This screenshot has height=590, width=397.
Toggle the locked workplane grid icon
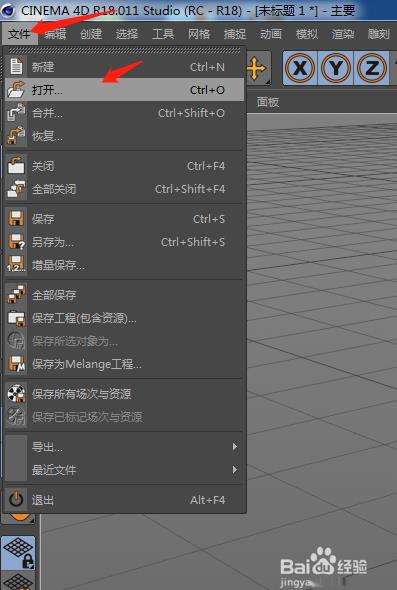[19, 552]
